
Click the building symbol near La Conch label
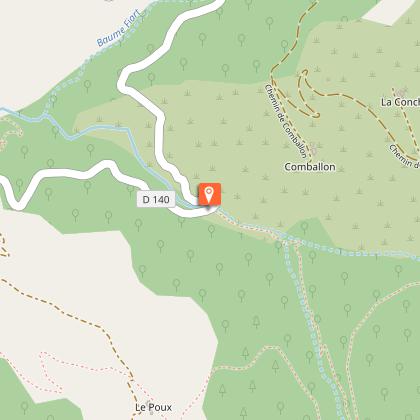coord(403,91)
